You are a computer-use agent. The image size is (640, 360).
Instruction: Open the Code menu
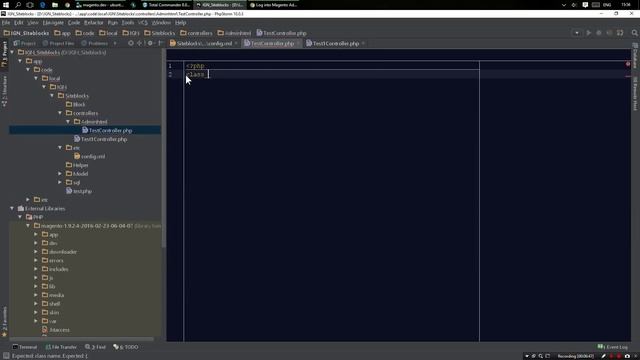(x=74, y=23)
